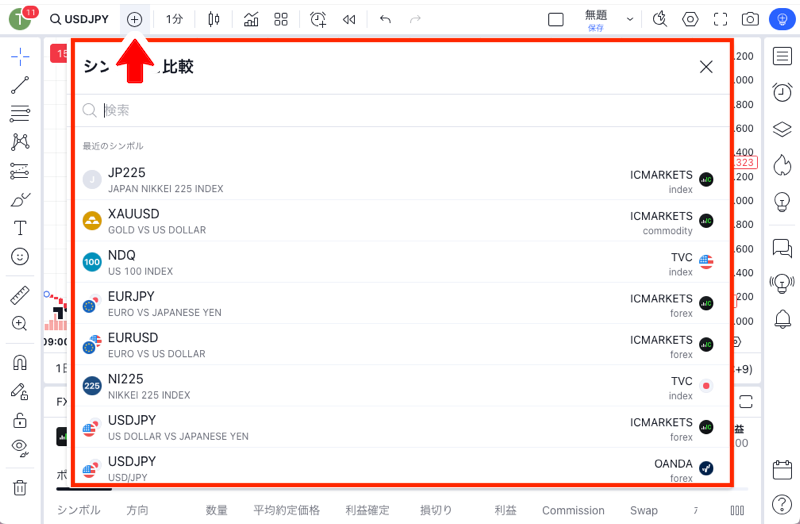Open the object tree layers panel

coord(782,129)
